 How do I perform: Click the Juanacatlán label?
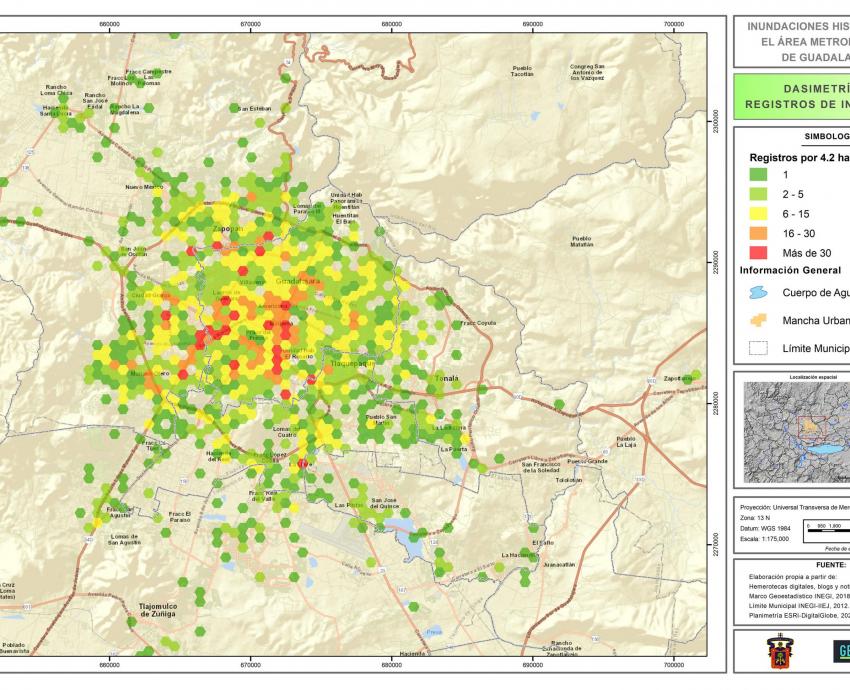pos(559,564)
